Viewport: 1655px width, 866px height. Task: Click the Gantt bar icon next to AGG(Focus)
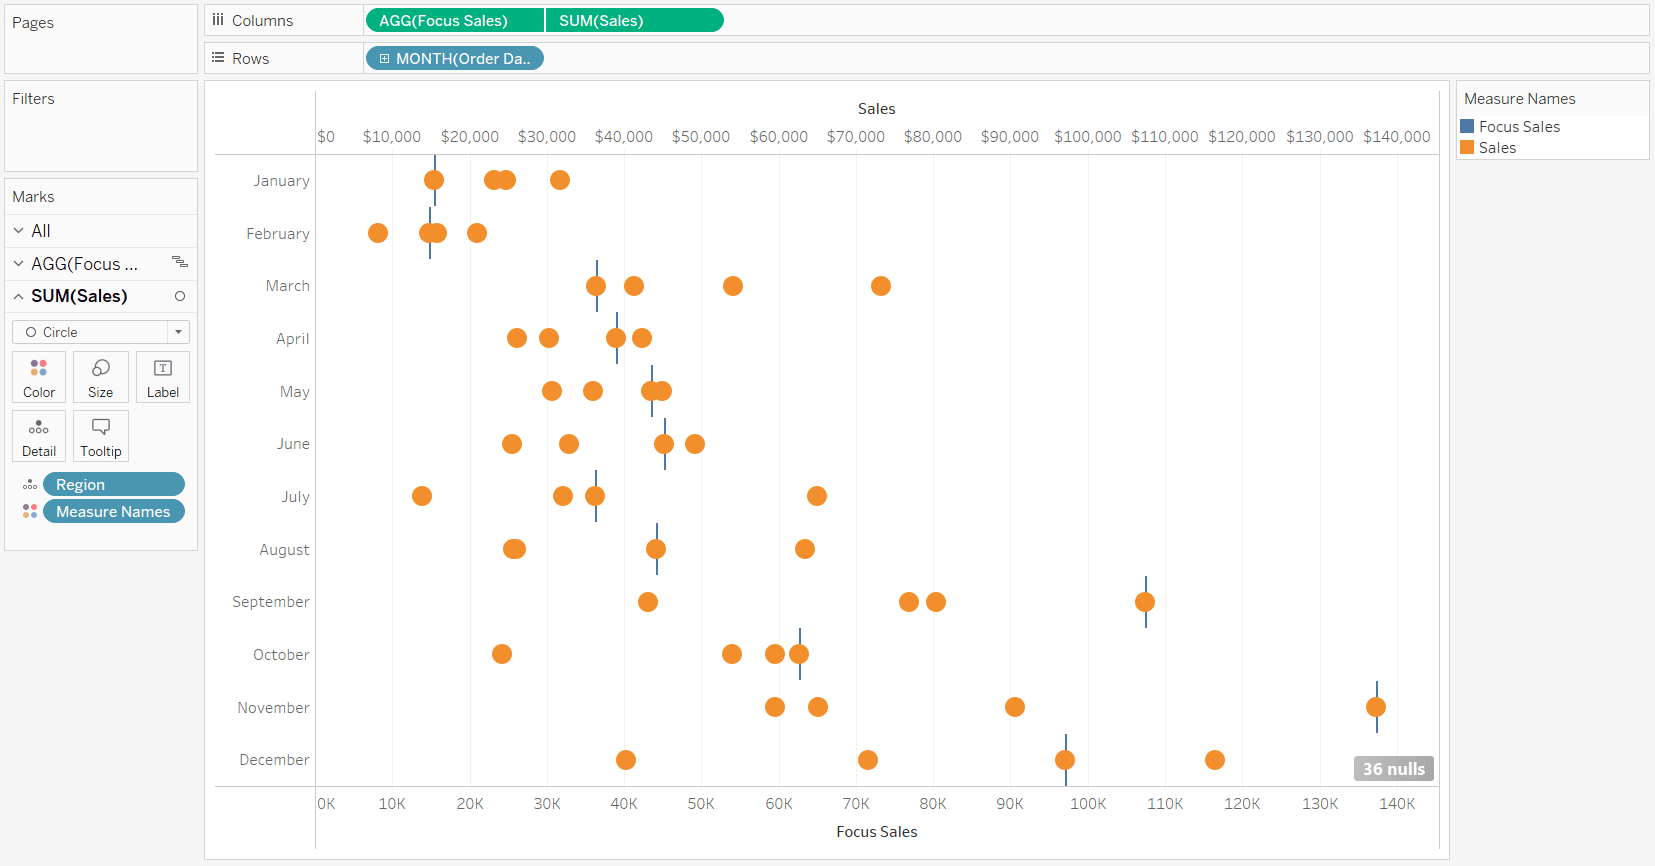click(180, 263)
